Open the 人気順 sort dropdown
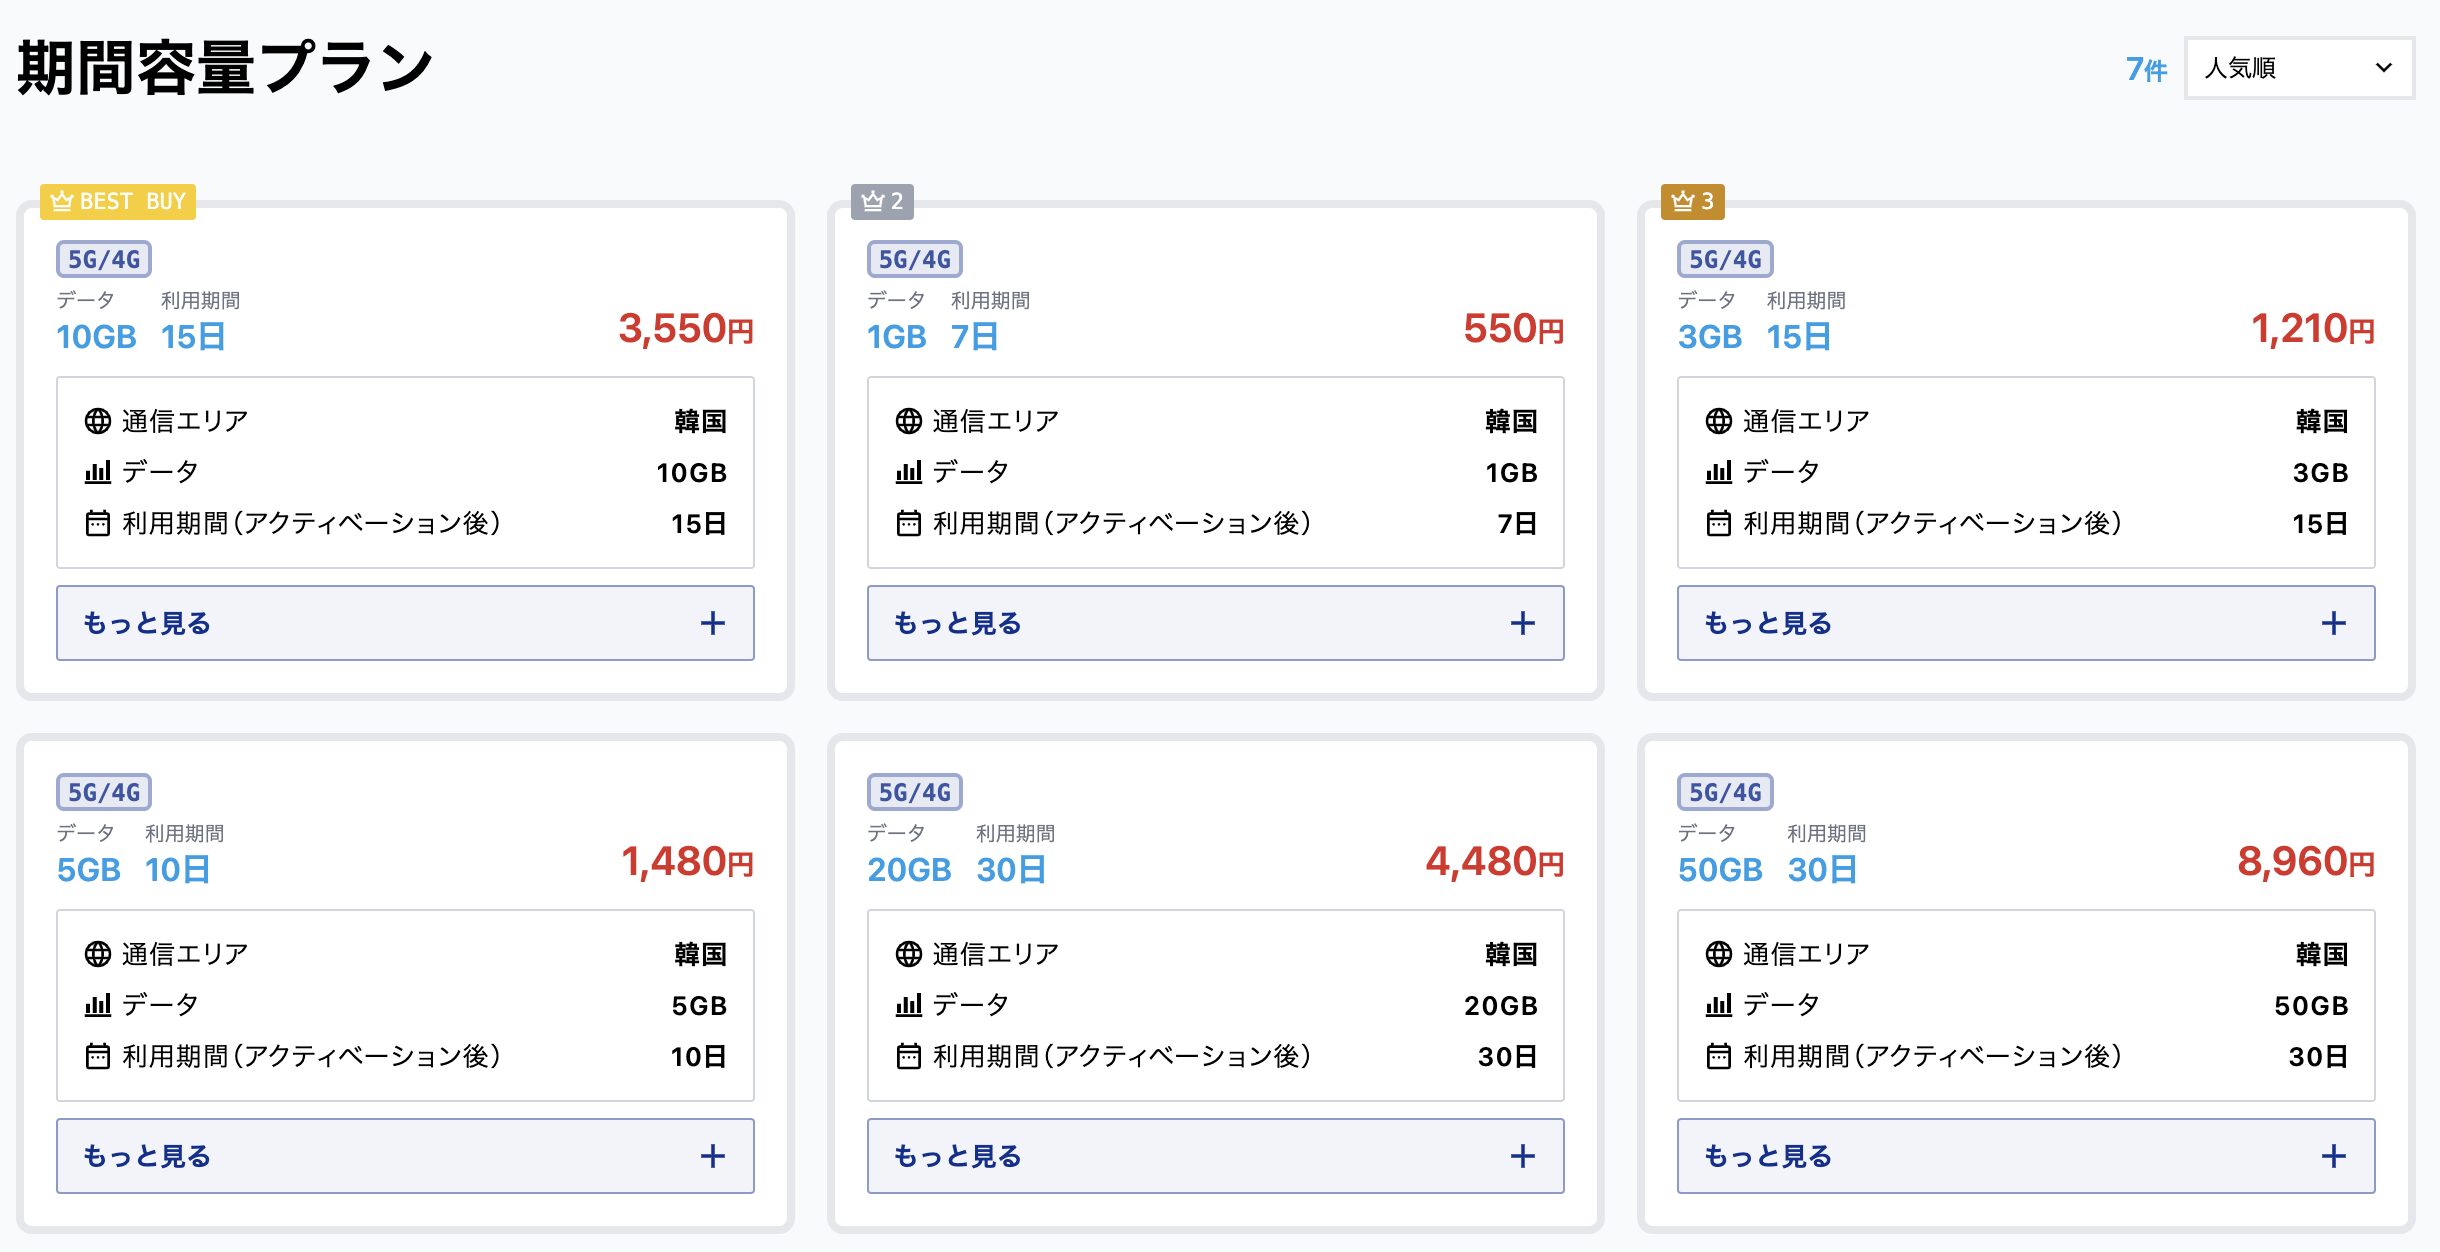The width and height of the screenshot is (2440, 1252). (2298, 68)
